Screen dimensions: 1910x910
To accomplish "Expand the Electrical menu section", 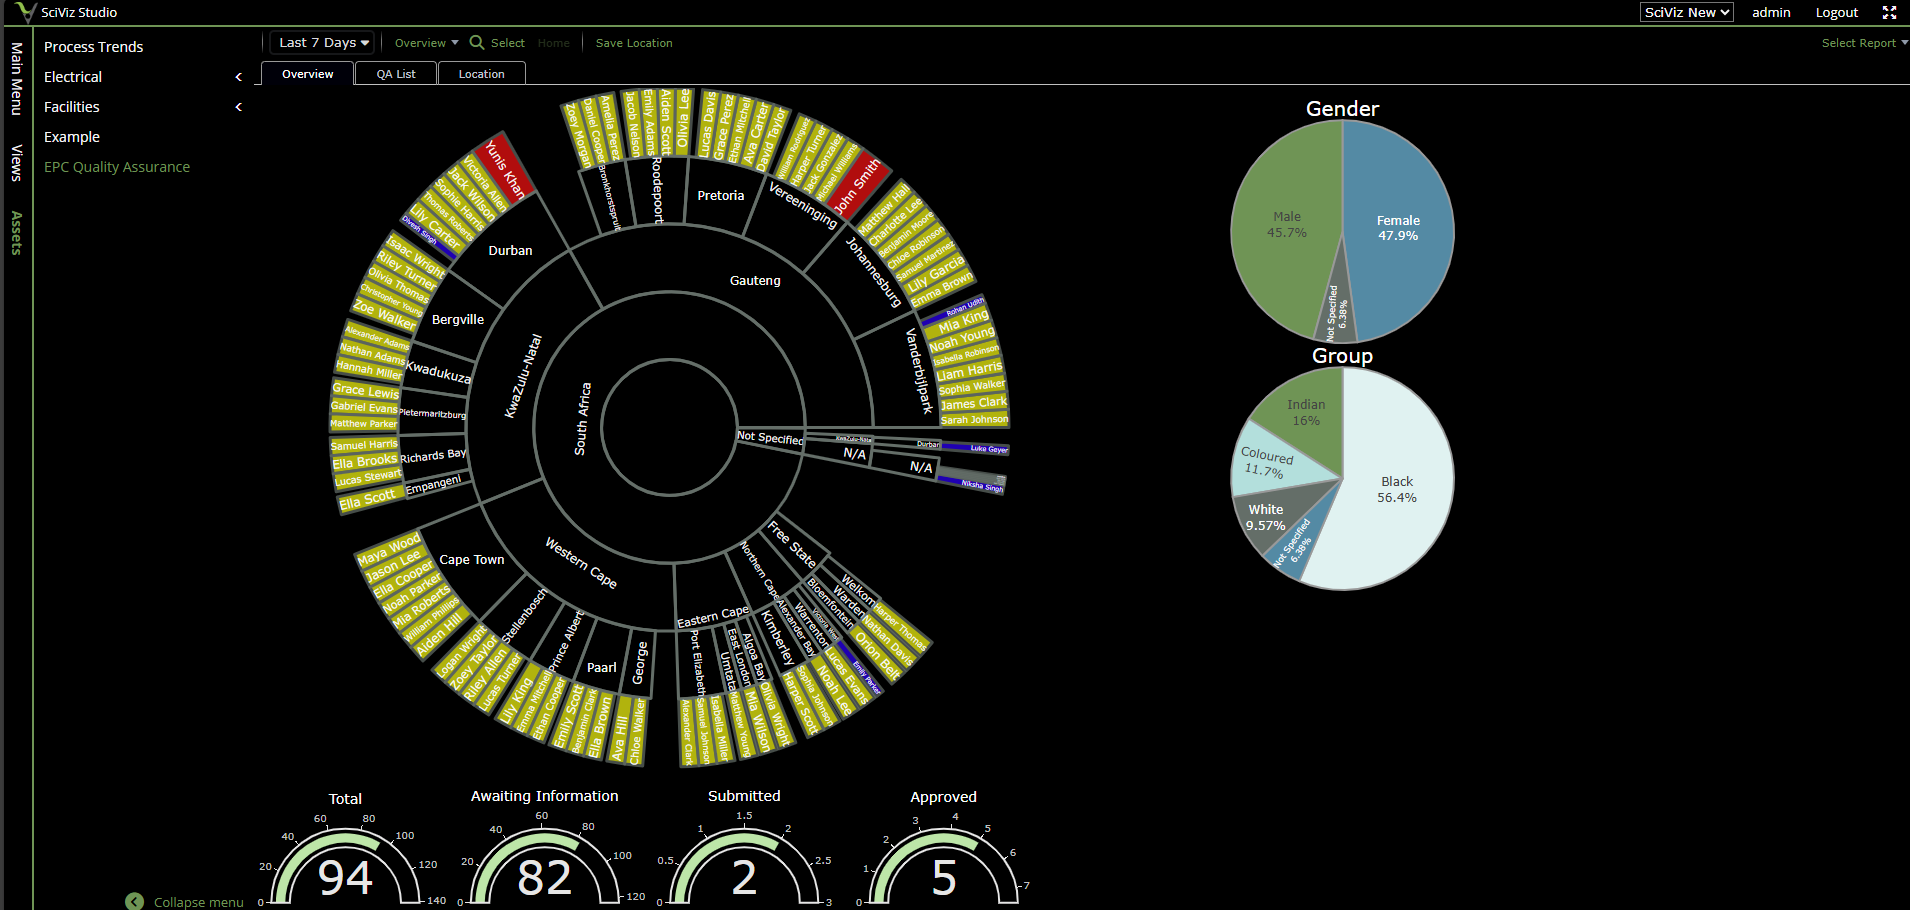I will click(238, 77).
